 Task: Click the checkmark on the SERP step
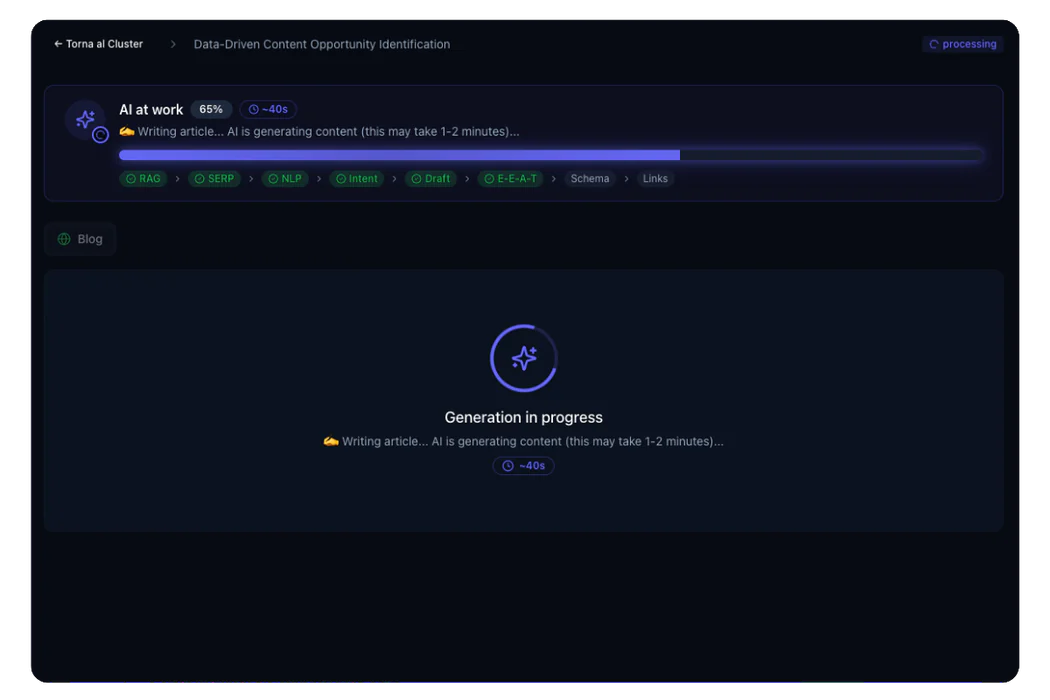[199, 179]
